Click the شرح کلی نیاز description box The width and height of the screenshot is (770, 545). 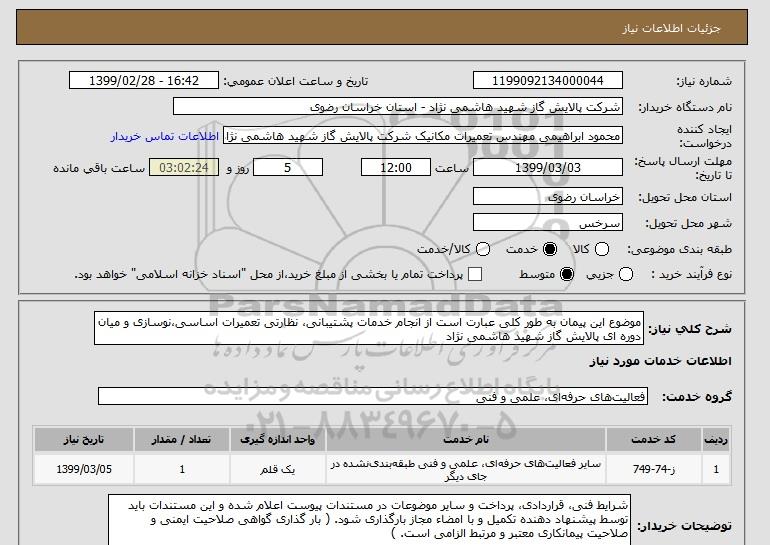coord(369,328)
